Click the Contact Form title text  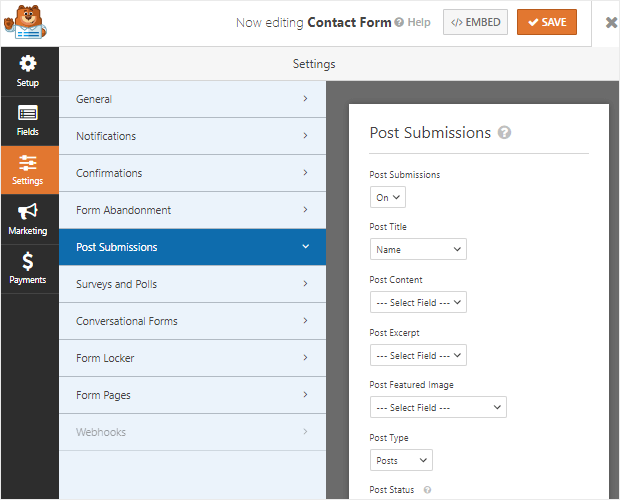click(x=350, y=23)
